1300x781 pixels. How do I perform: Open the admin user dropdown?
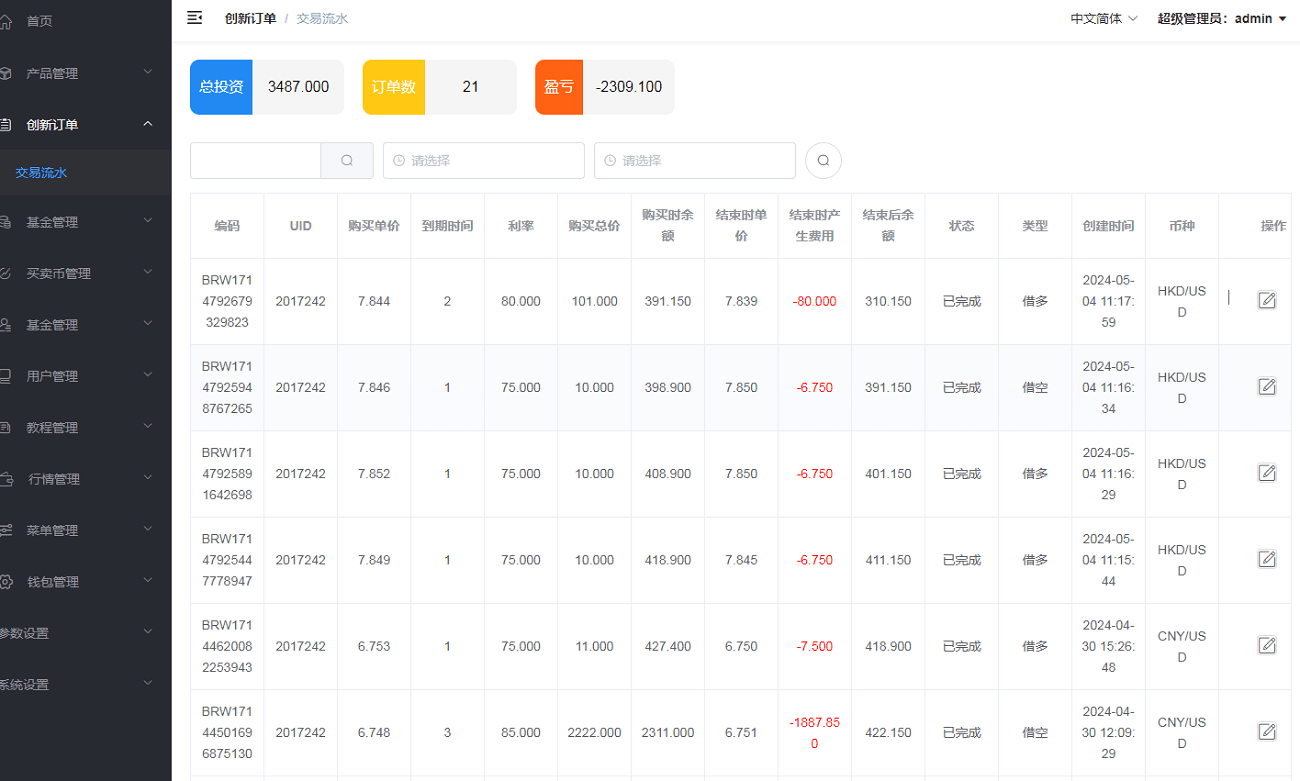(1221, 18)
